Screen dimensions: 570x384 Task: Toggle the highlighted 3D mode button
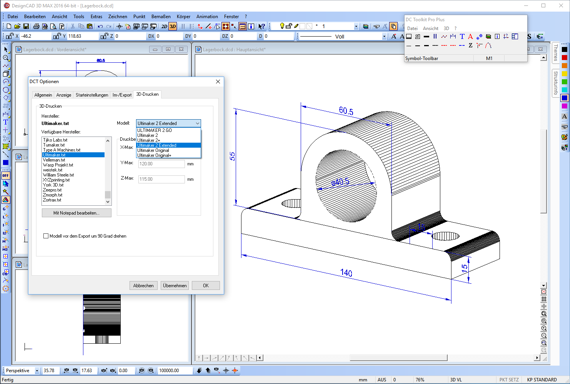pyautogui.click(x=173, y=26)
